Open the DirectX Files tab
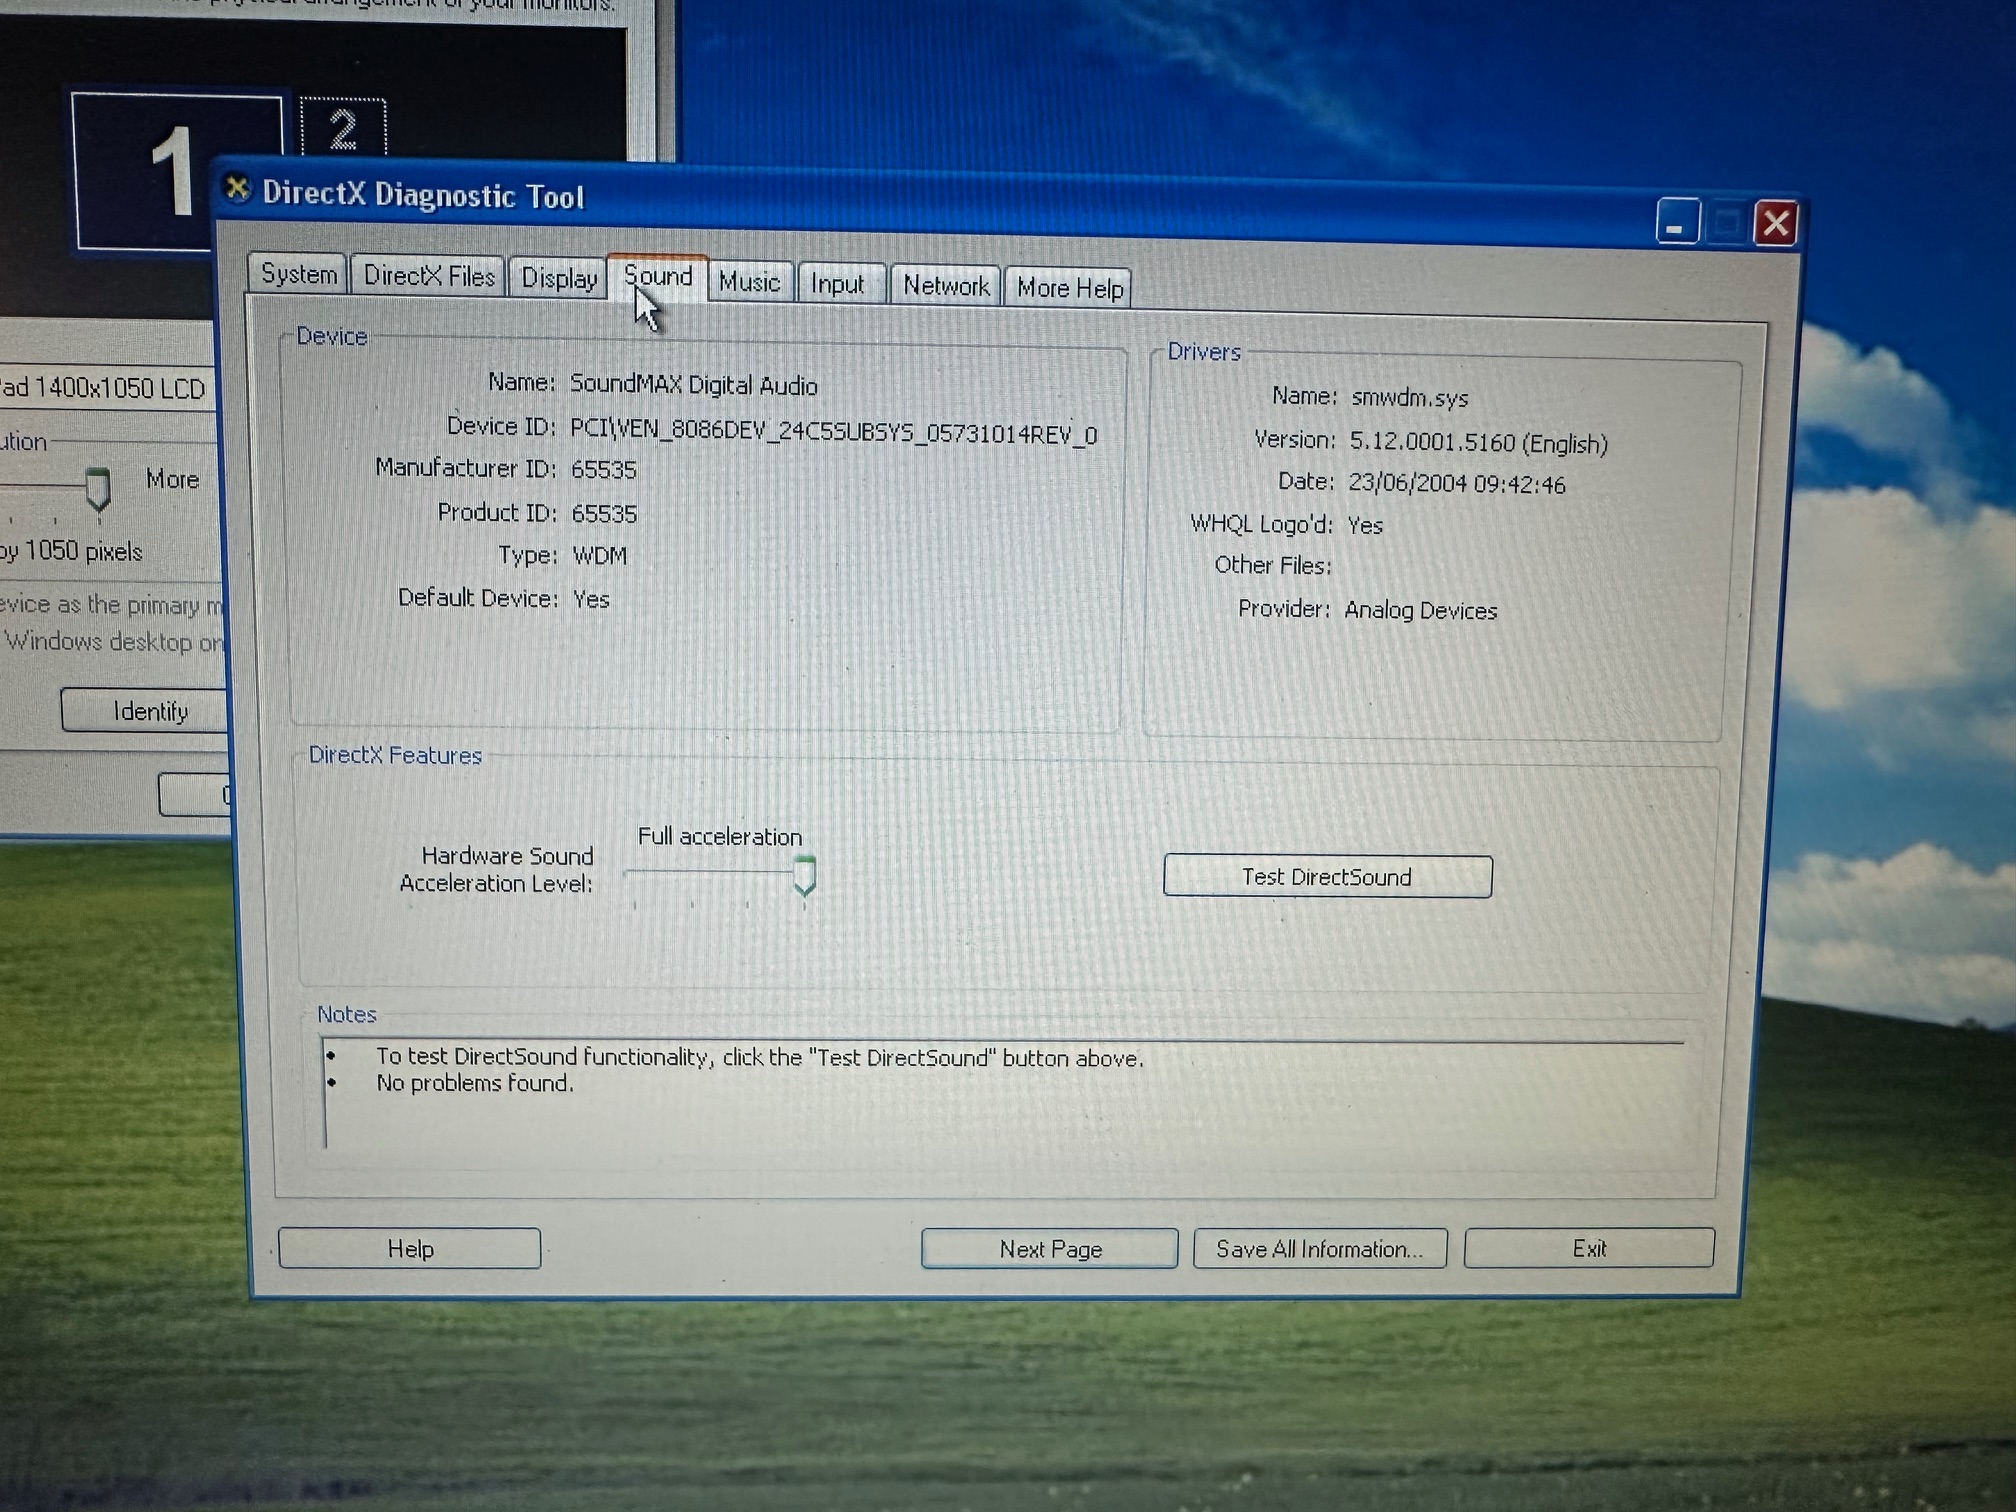The height and width of the screenshot is (1512, 2016). (428, 276)
